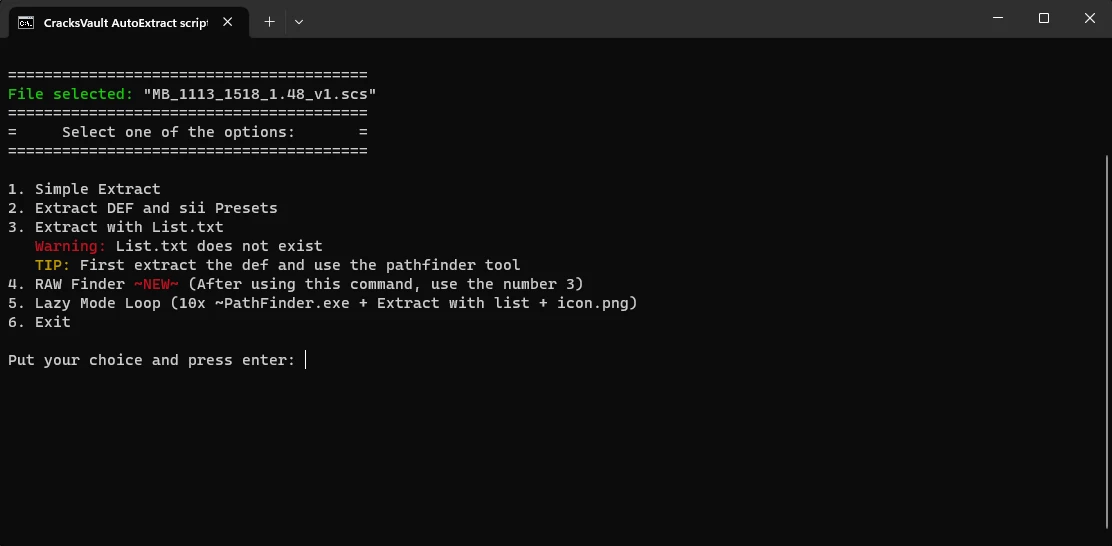Click the red "Warning:" label
The image size is (1112, 546).
pyautogui.click(x=70, y=246)
